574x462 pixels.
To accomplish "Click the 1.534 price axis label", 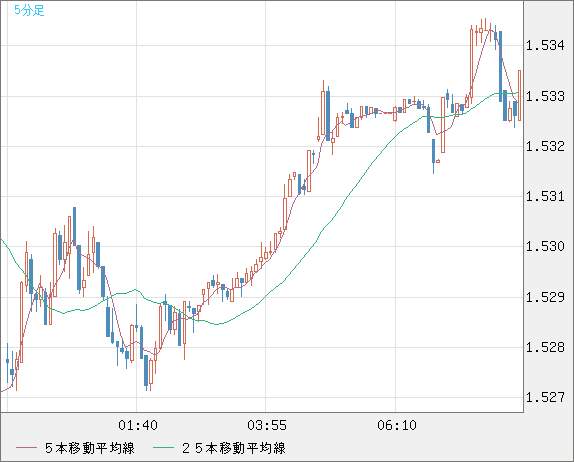I will click(x=545, y=45).
